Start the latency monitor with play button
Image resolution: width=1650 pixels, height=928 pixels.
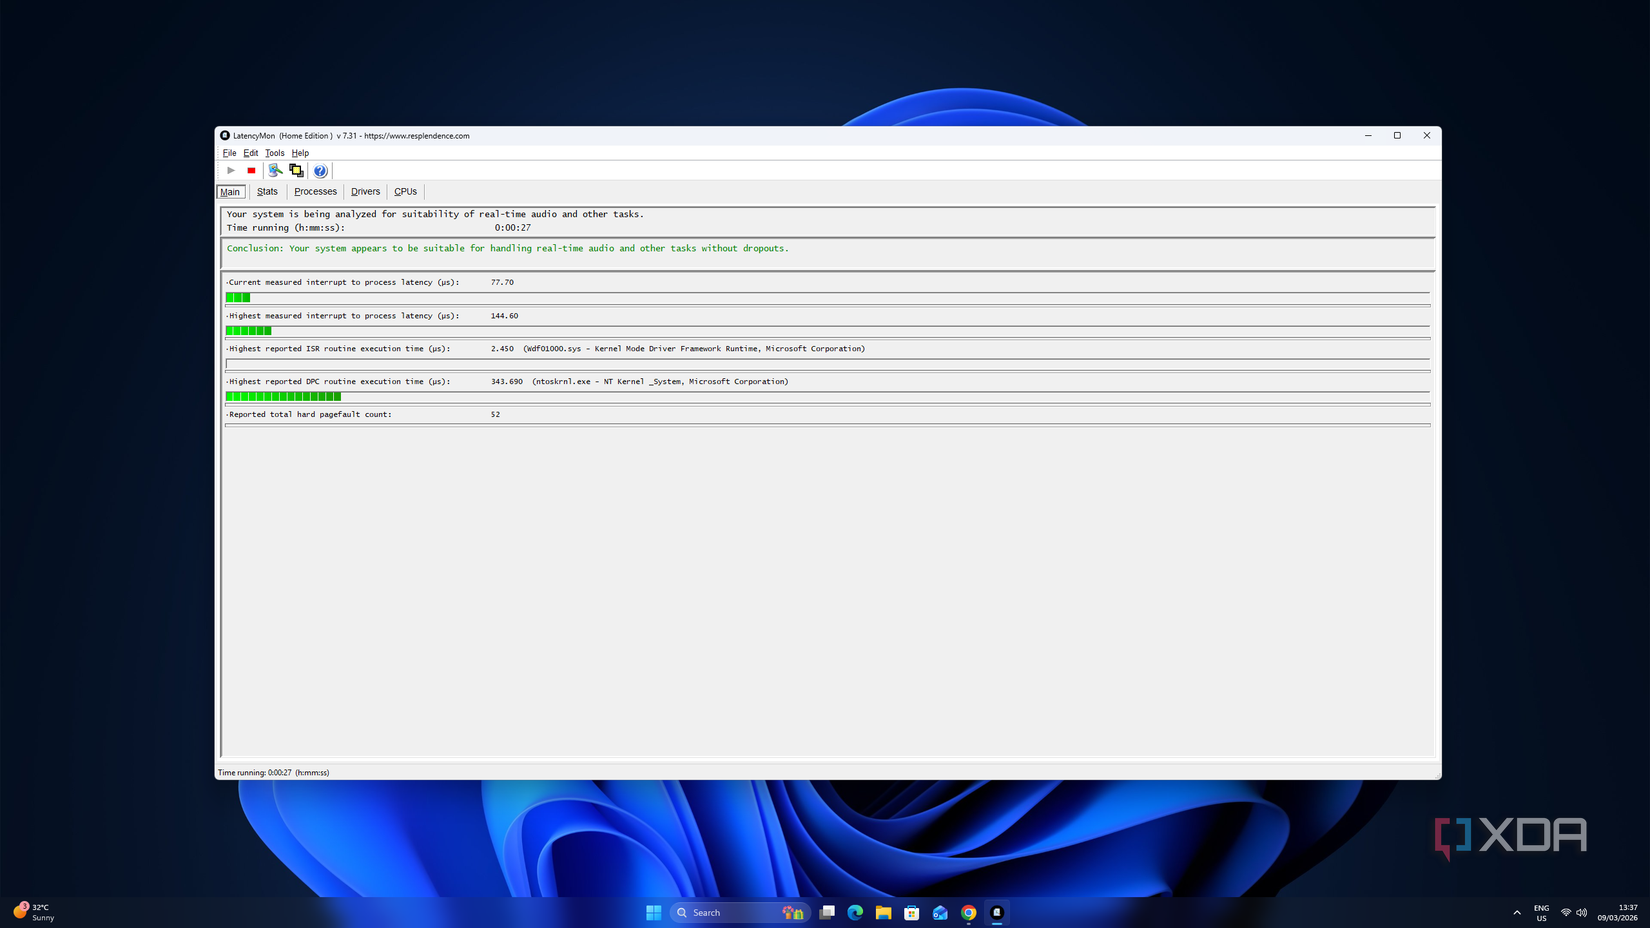(x=231, y=171)
